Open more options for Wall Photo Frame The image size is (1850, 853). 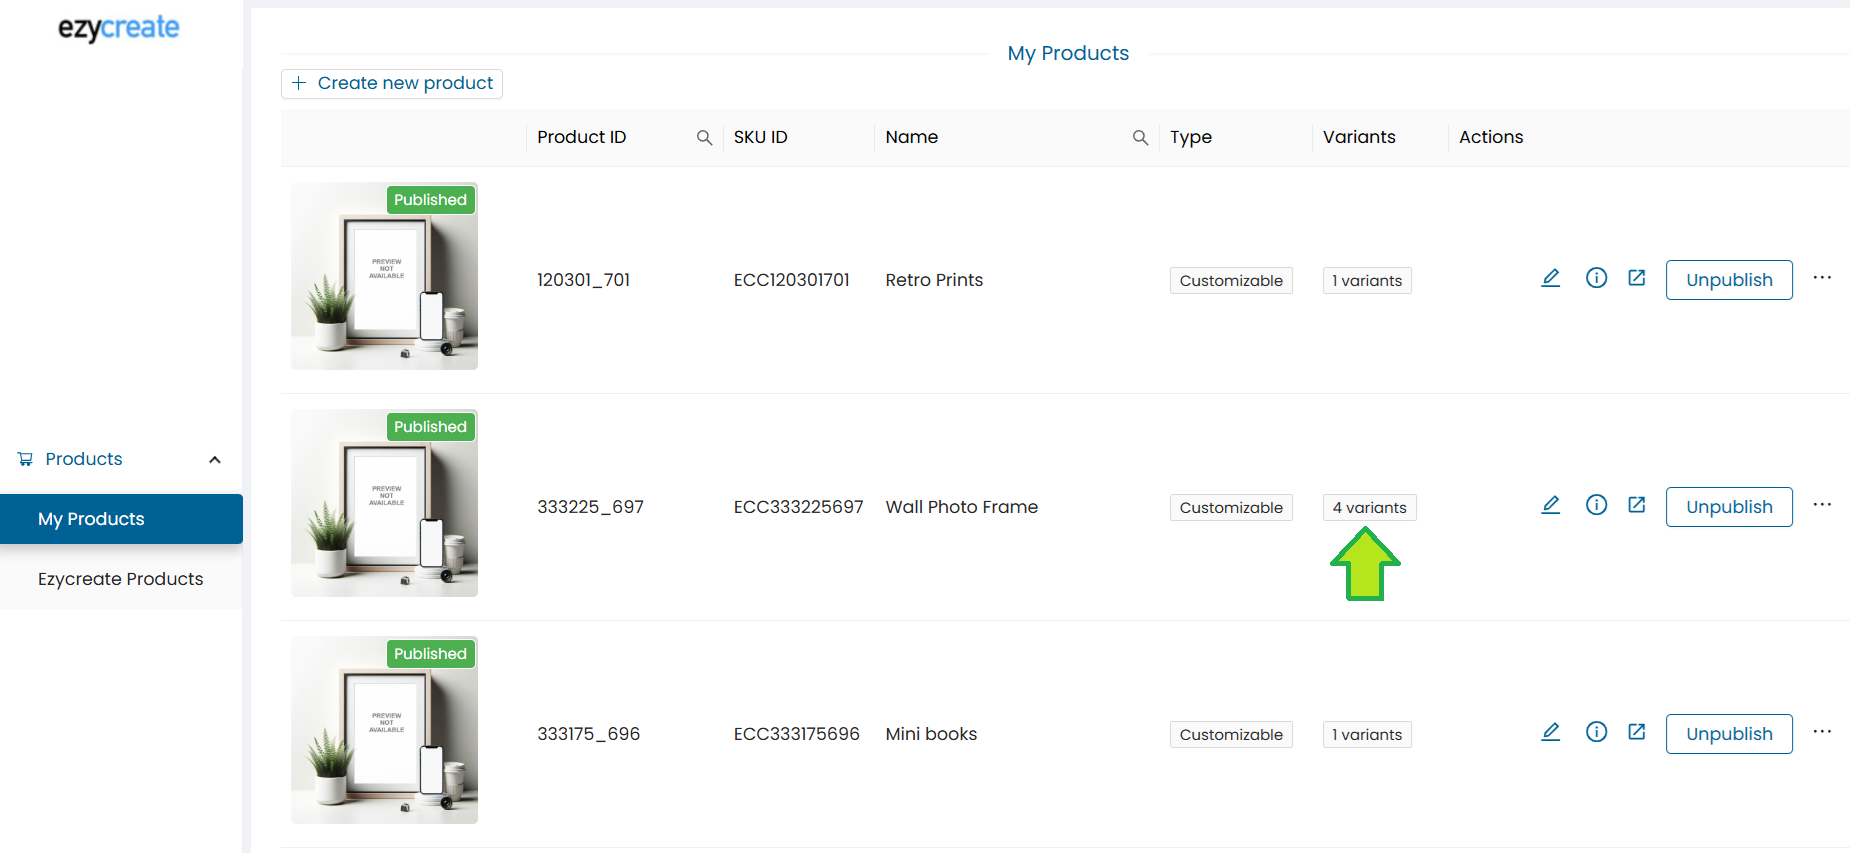click(1822, 505)
